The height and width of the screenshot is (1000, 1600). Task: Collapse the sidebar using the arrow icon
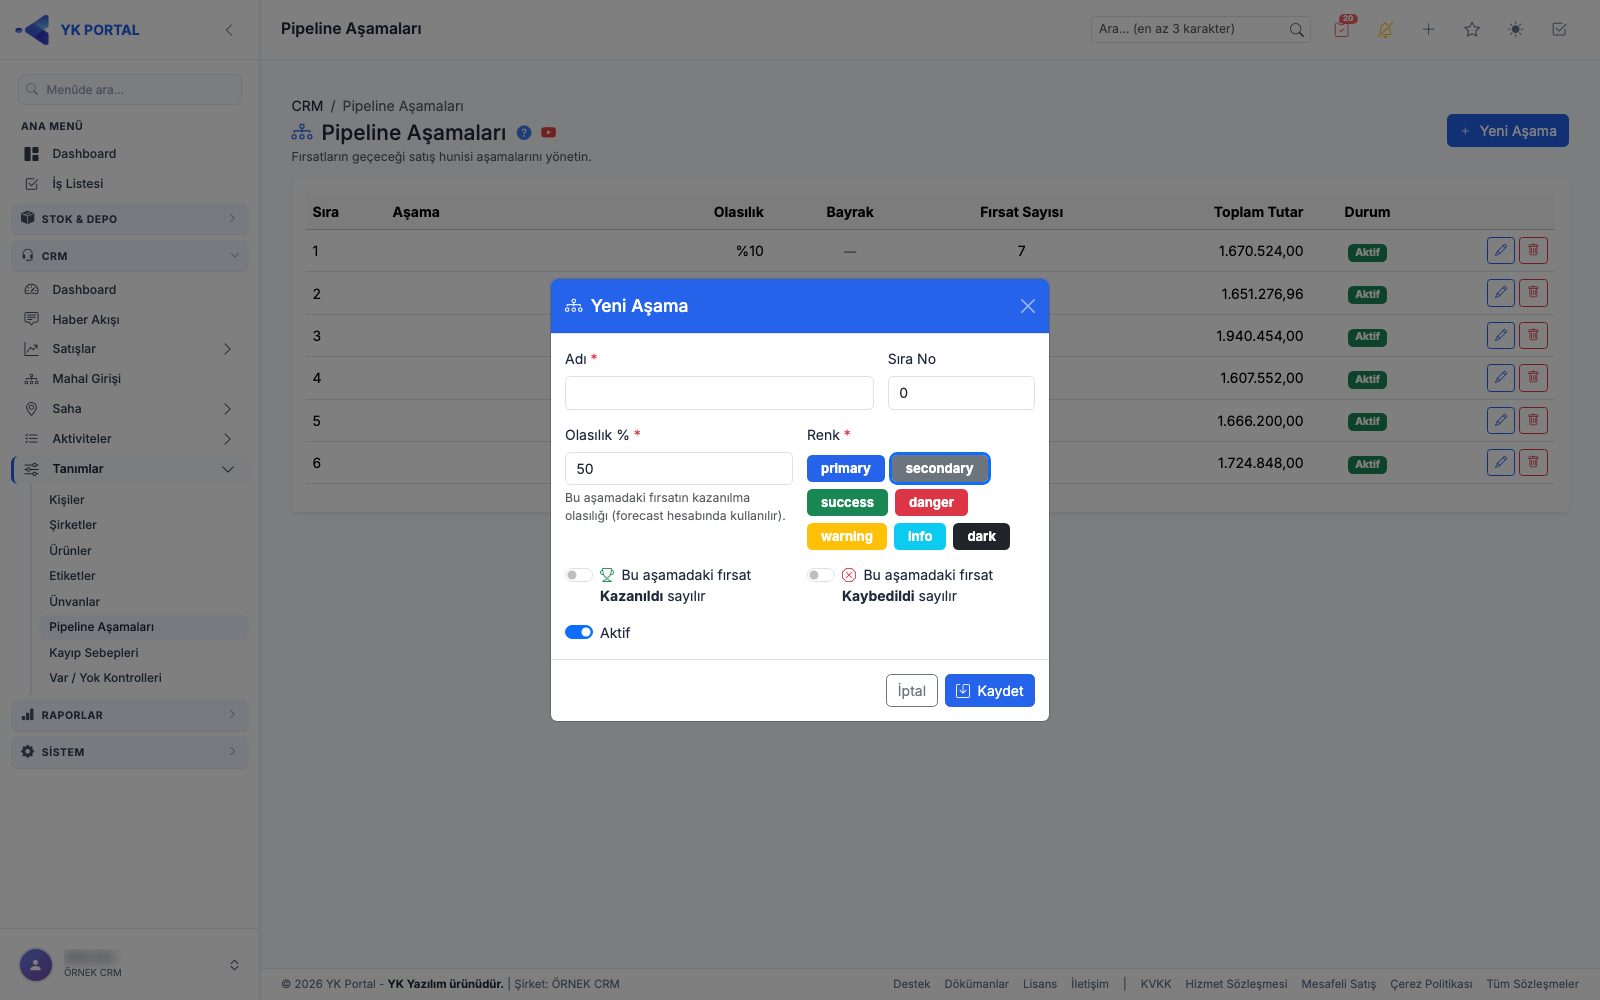(x=229, y=30)
